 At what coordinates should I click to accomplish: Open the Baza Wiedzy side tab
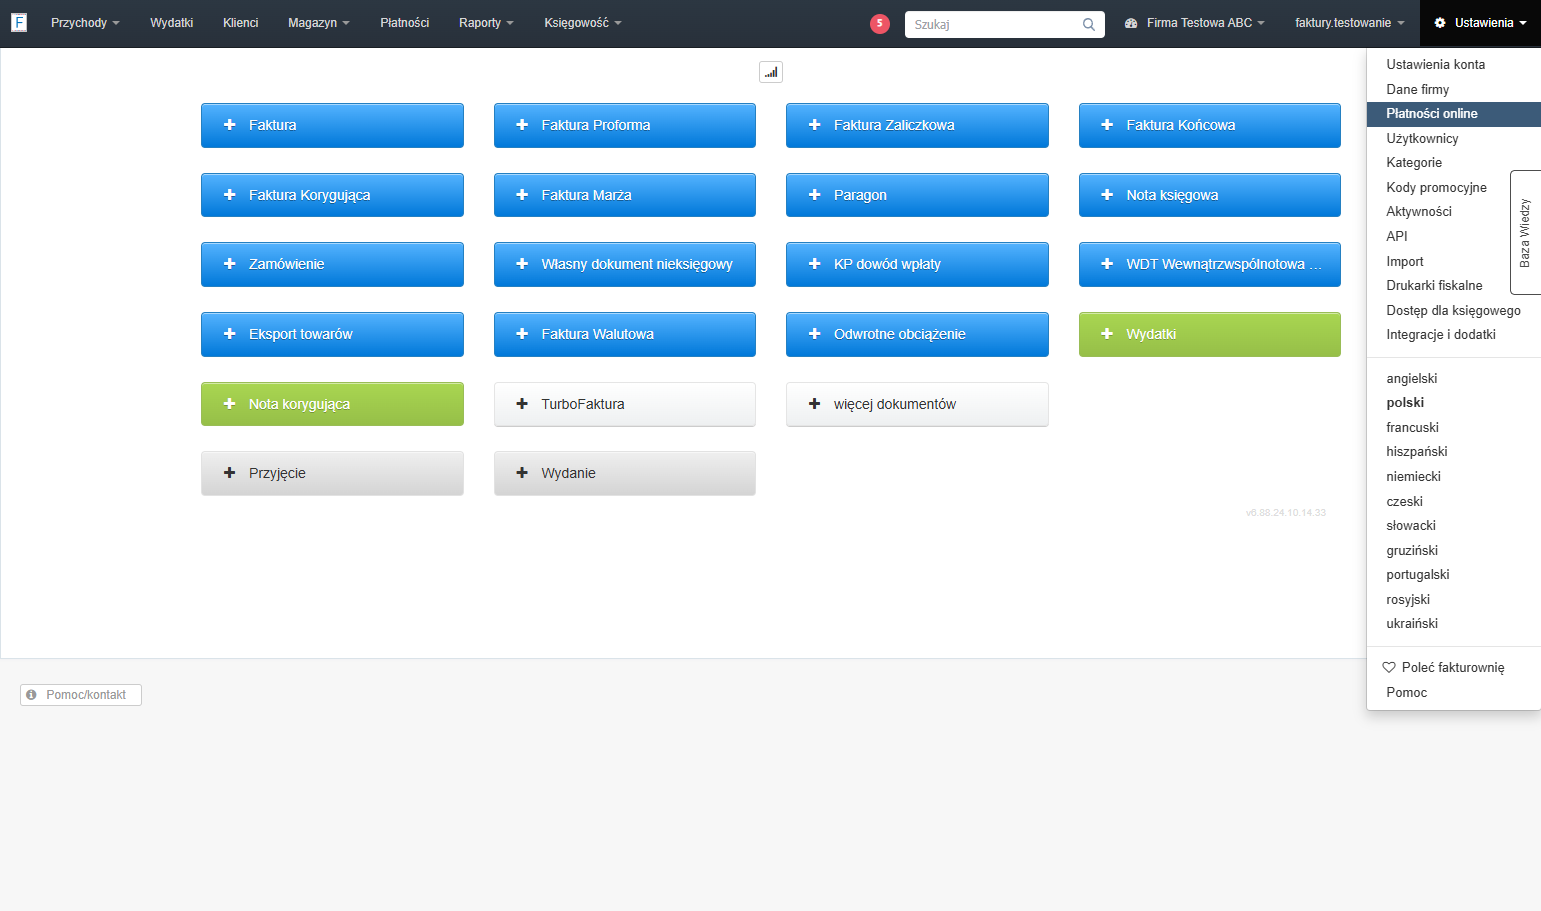[x=1525, y=232]
